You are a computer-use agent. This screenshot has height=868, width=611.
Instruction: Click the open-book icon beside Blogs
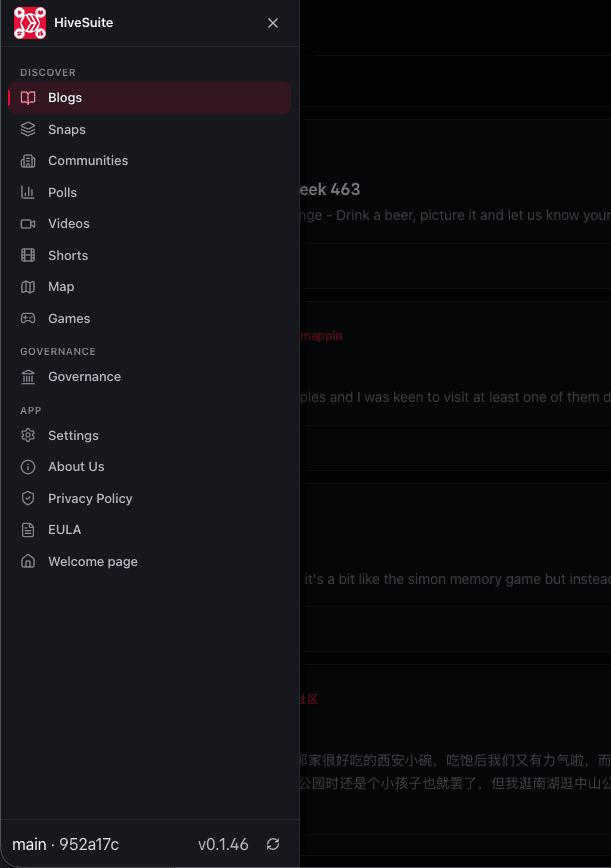pyautogui.click(x=28, y=98)
